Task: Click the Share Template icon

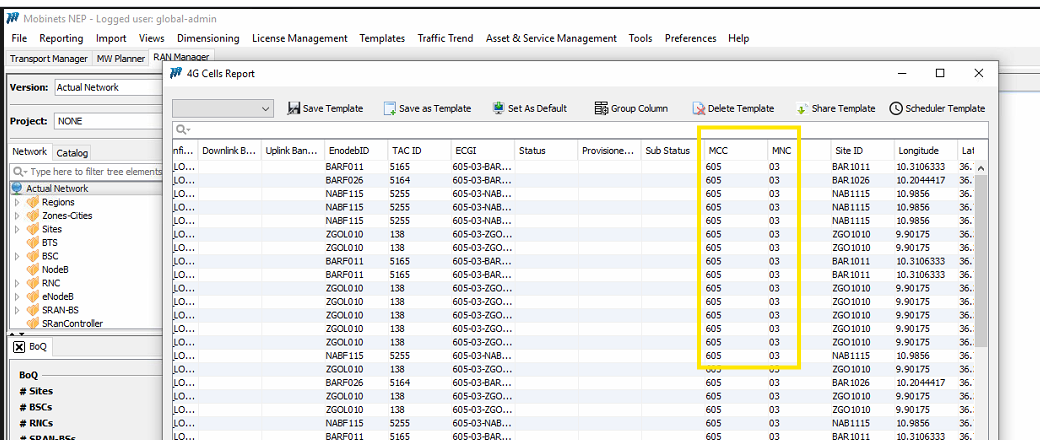Action: click(802, 108)
